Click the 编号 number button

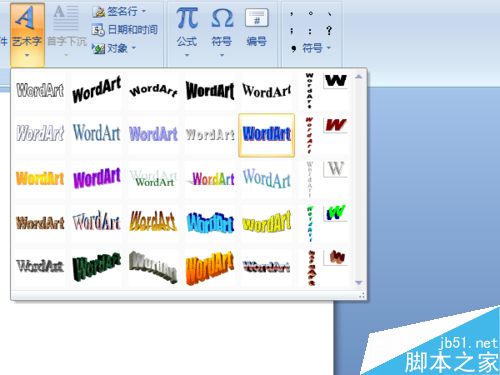coord(257,28)
